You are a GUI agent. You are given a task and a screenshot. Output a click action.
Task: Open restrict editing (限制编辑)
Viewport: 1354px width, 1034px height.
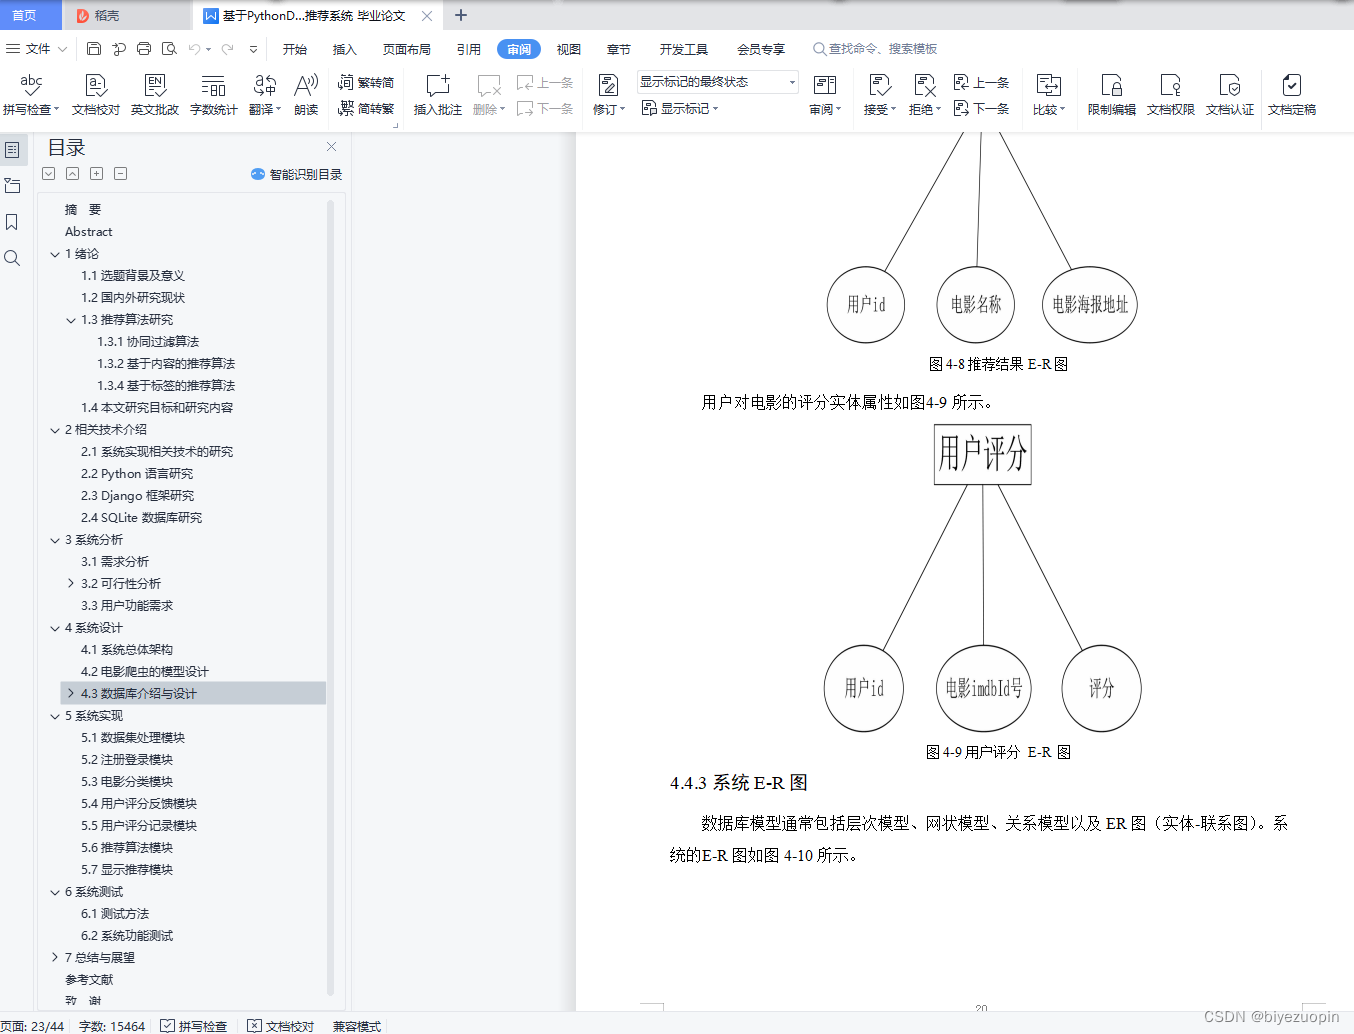coord(1111,95)
